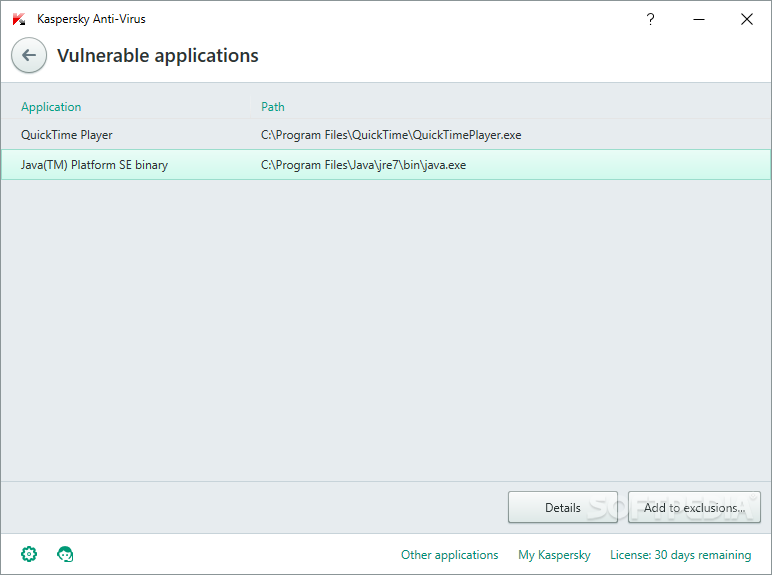772x575 pixels.
Task: Open help with the question mark
Action: pos(650,19)
